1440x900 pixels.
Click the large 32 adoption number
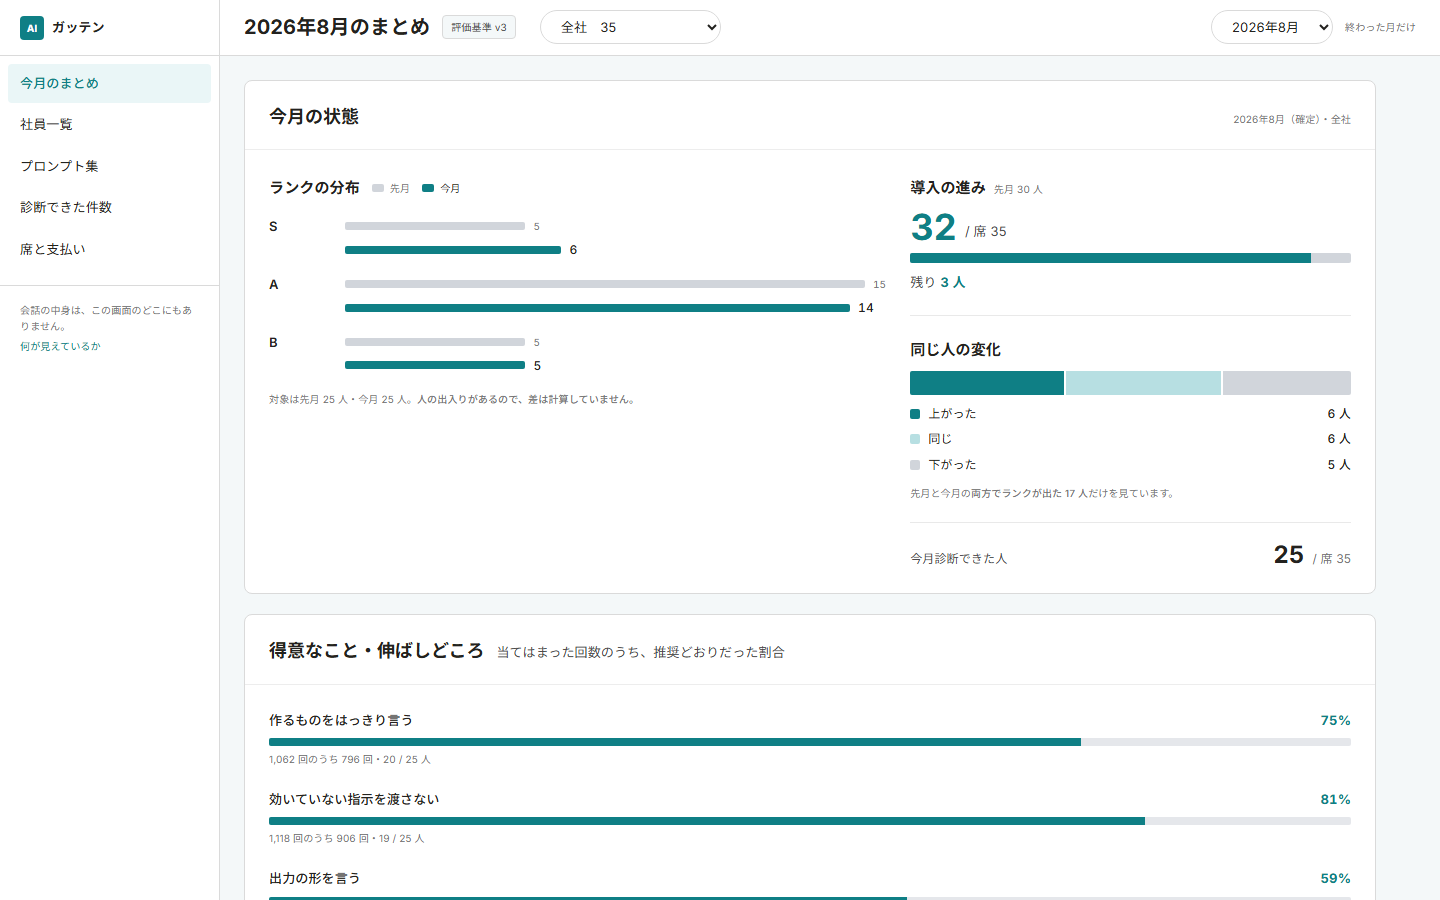click(x=933, y=227)
